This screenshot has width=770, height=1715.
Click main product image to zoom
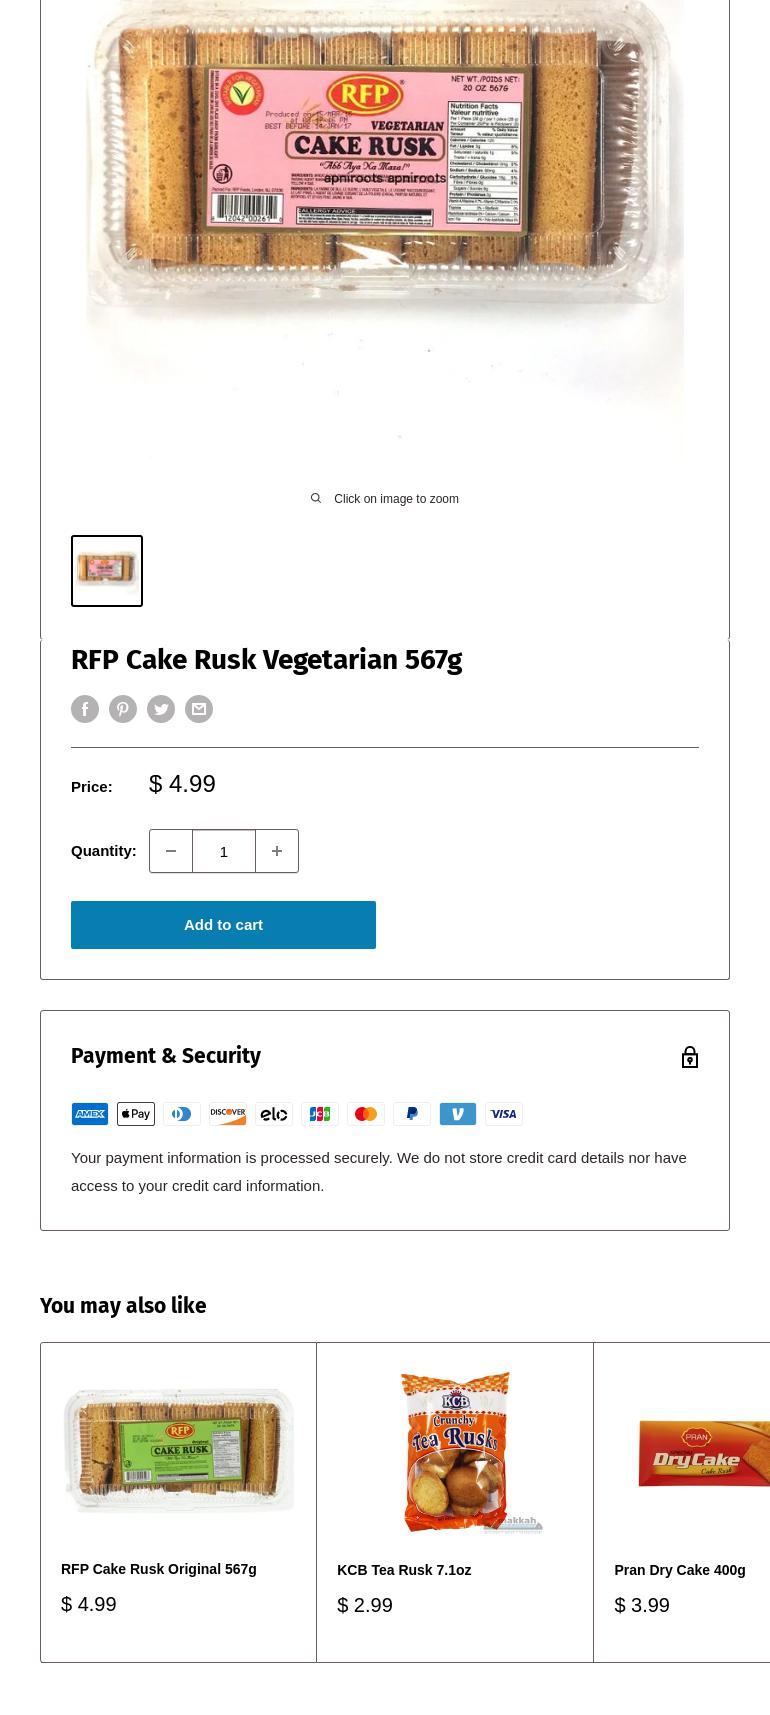tap(385, 220)
